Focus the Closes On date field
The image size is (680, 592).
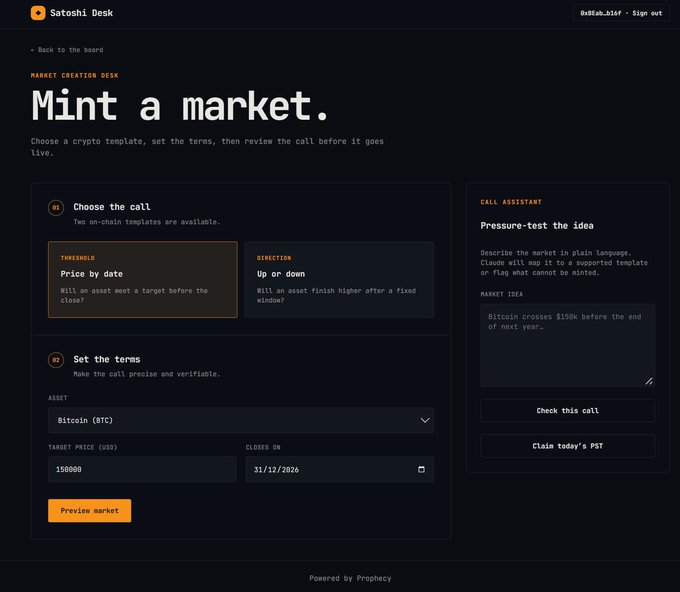340,469
